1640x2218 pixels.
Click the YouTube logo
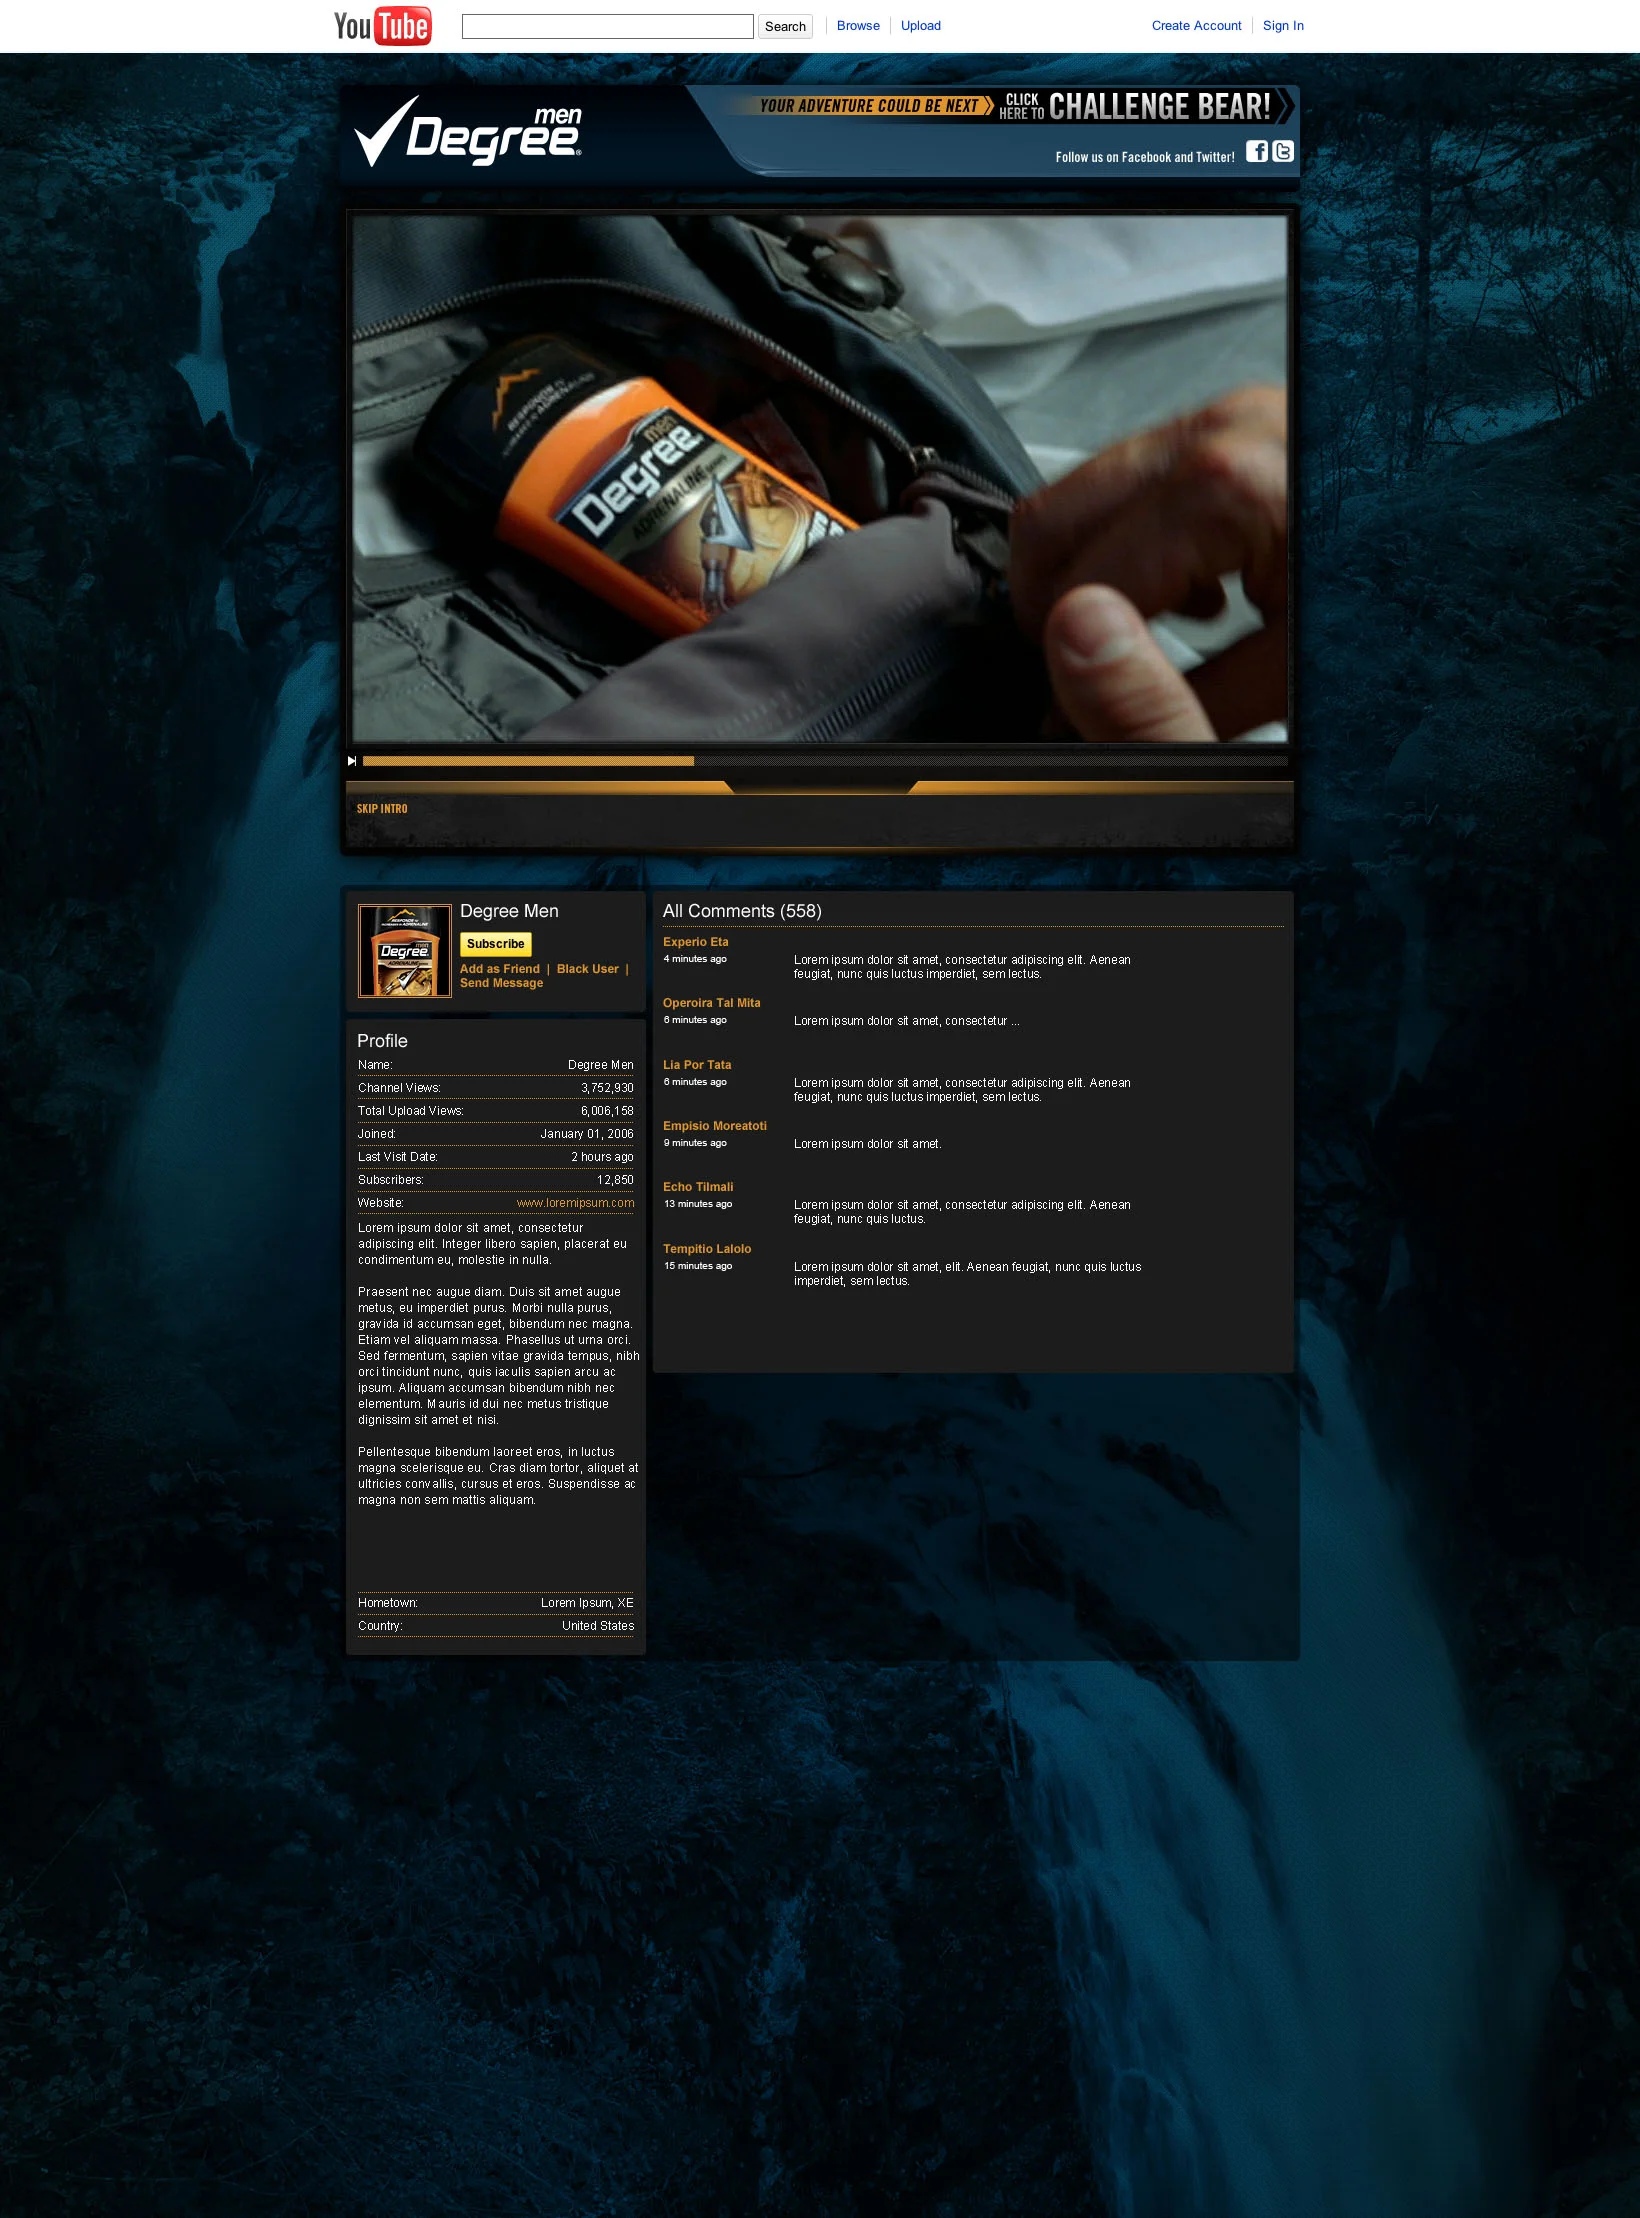click(383, 26)
